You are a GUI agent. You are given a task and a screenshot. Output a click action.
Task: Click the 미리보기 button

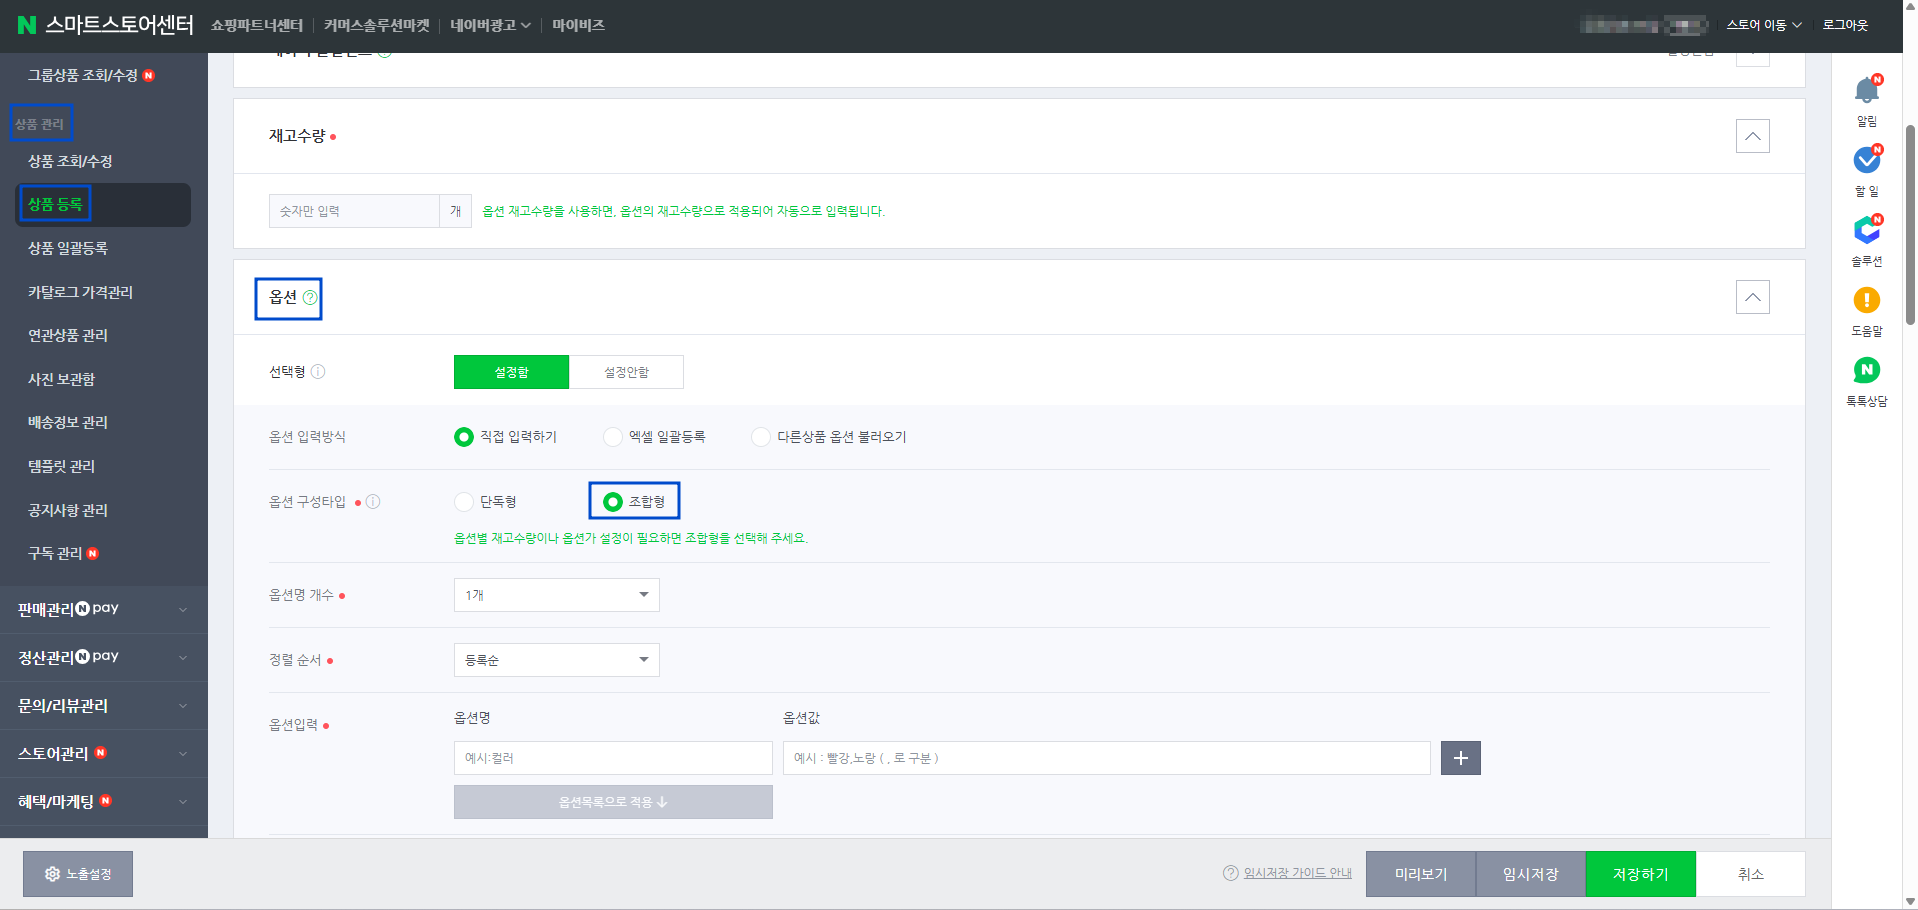[x=1421, y=874]
